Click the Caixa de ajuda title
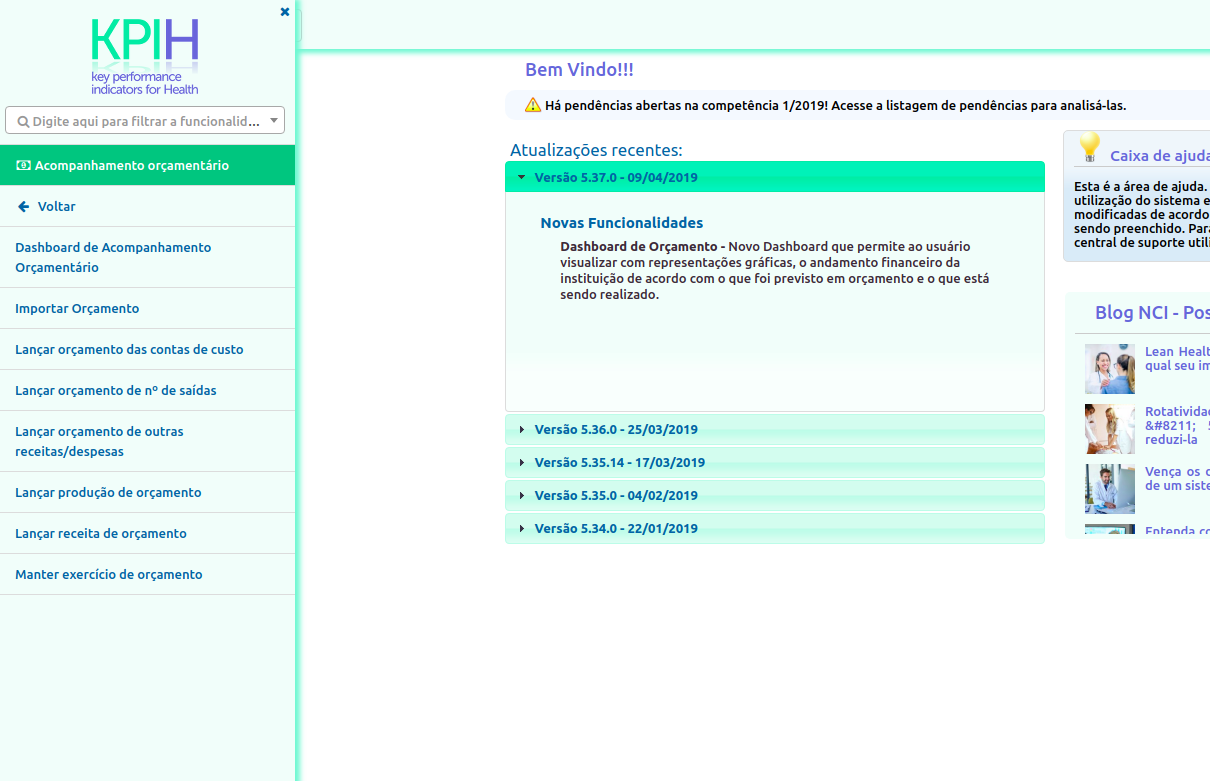Viewport: 1210px width, 781px height. tap(1160, 156)
